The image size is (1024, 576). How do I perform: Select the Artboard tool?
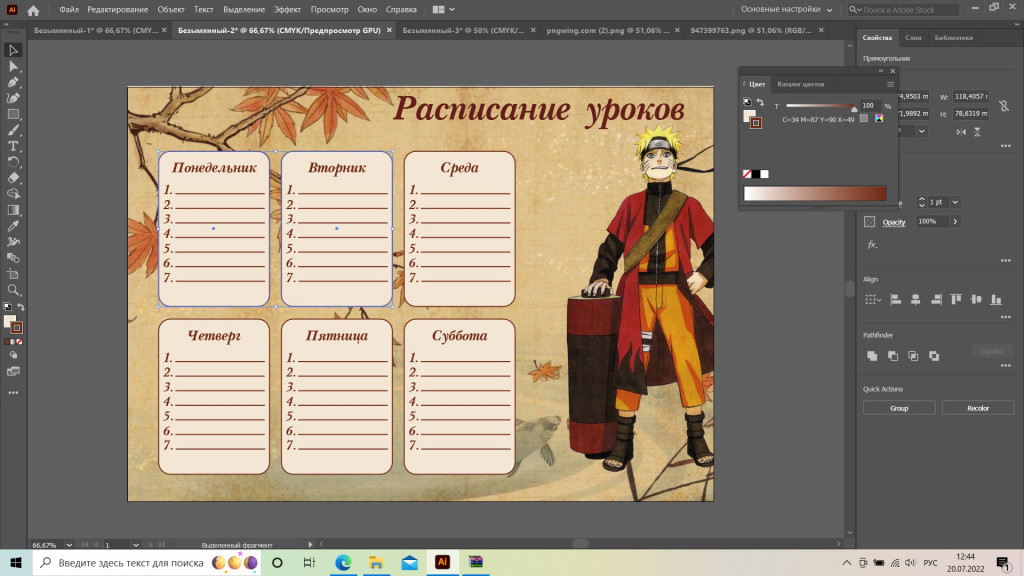click(13, 274)
